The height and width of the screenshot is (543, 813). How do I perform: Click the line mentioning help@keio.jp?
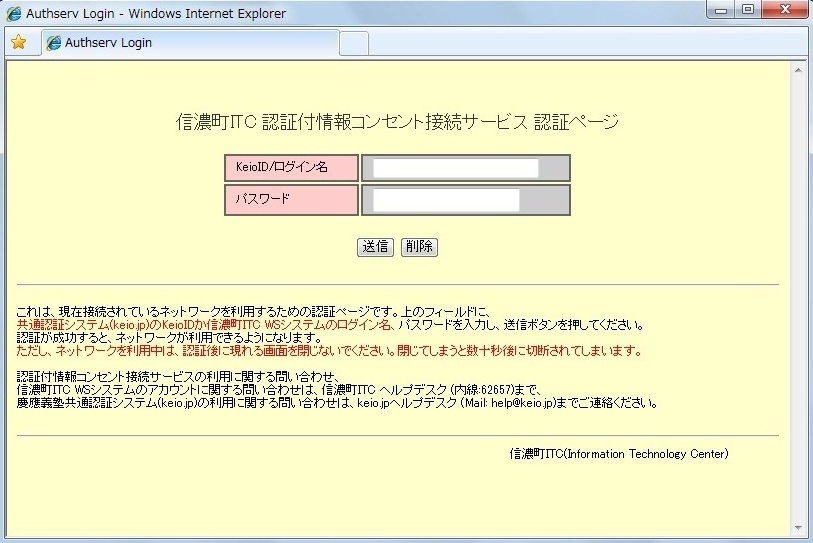338,403
